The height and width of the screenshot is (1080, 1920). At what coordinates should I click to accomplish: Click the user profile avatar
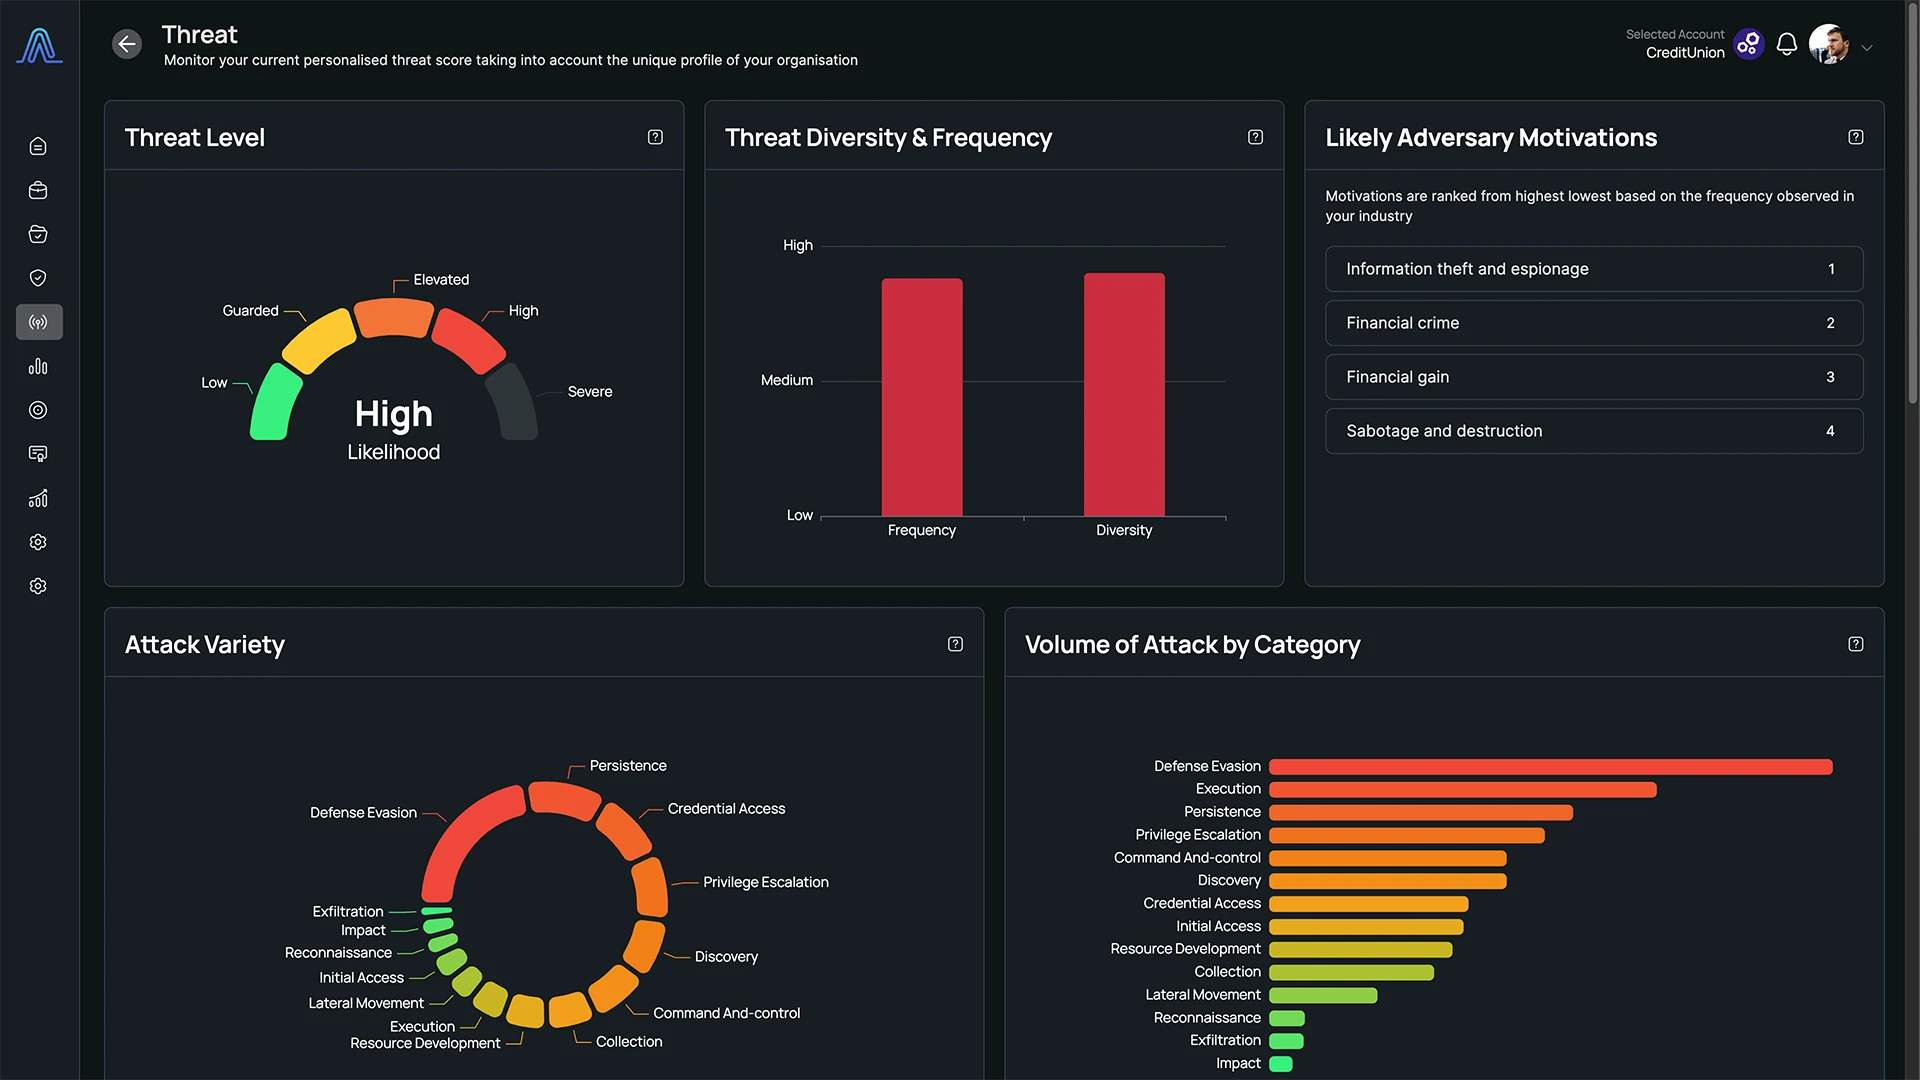pyautogui.click(x=1829, y=44)
